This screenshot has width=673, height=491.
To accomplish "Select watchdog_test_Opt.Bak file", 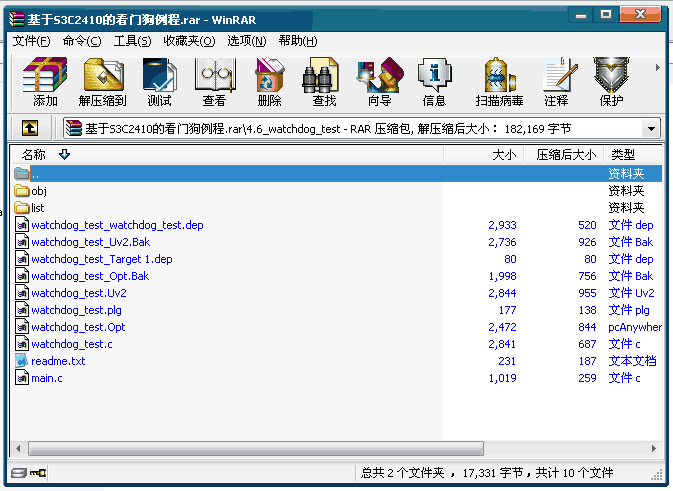I will [x=90, y=276].
